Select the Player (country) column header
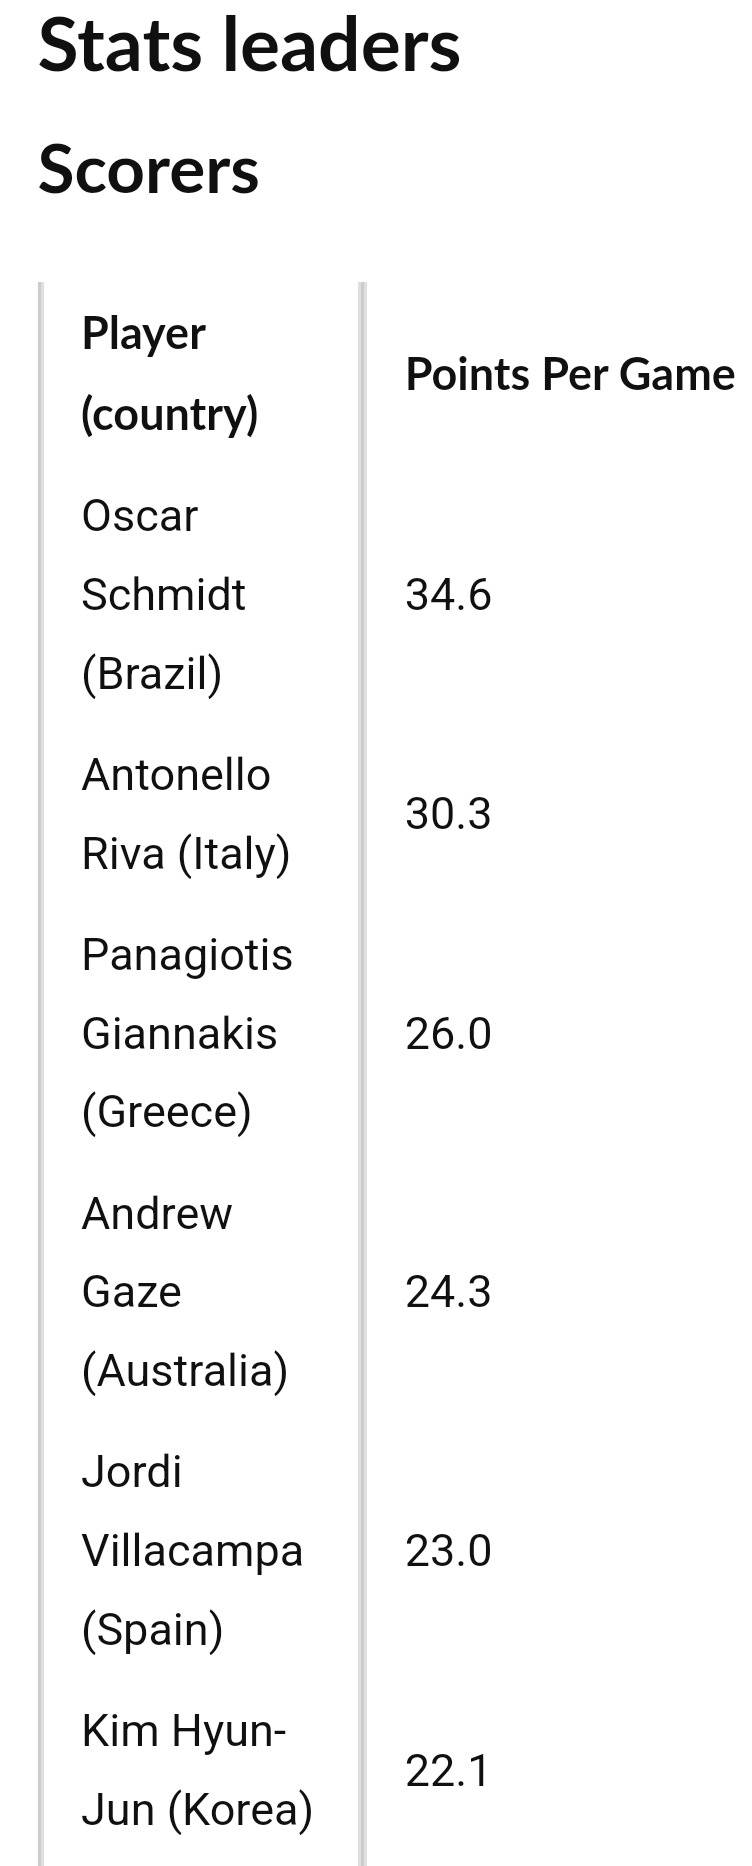The width and height of the screenshot is (752, 1866). click(169, 374)
